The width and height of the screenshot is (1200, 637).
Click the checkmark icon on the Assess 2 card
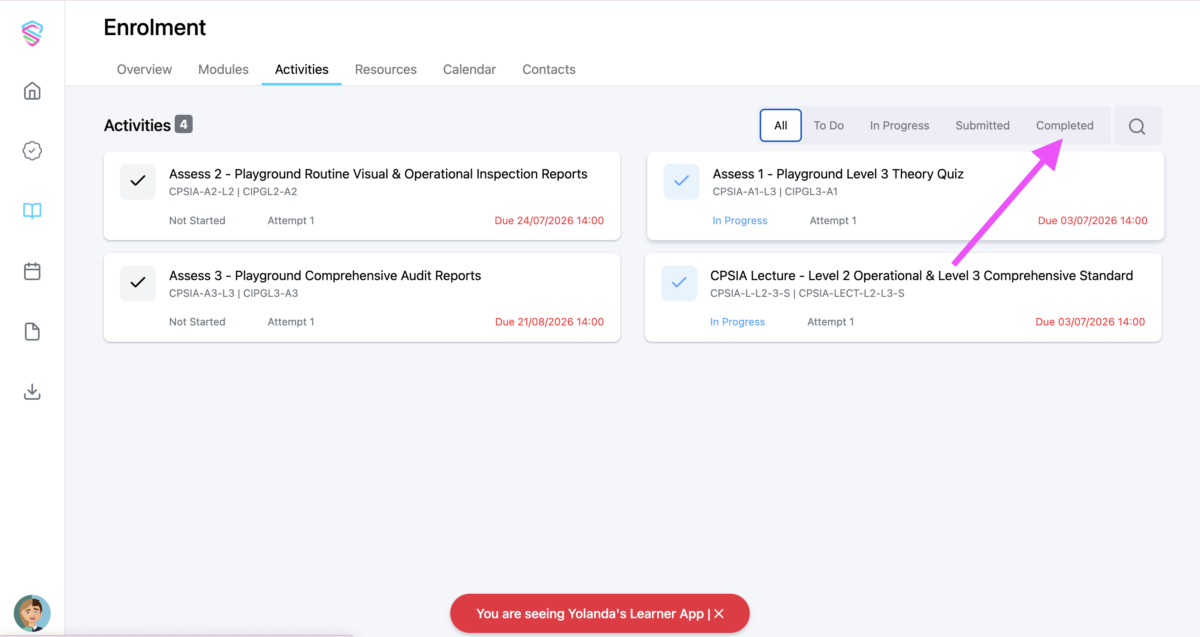coord(138,181)
